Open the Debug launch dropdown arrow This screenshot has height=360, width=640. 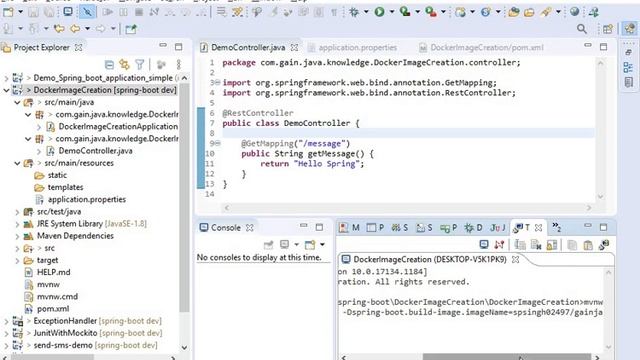pyautogui.click(x=366, y=12)
